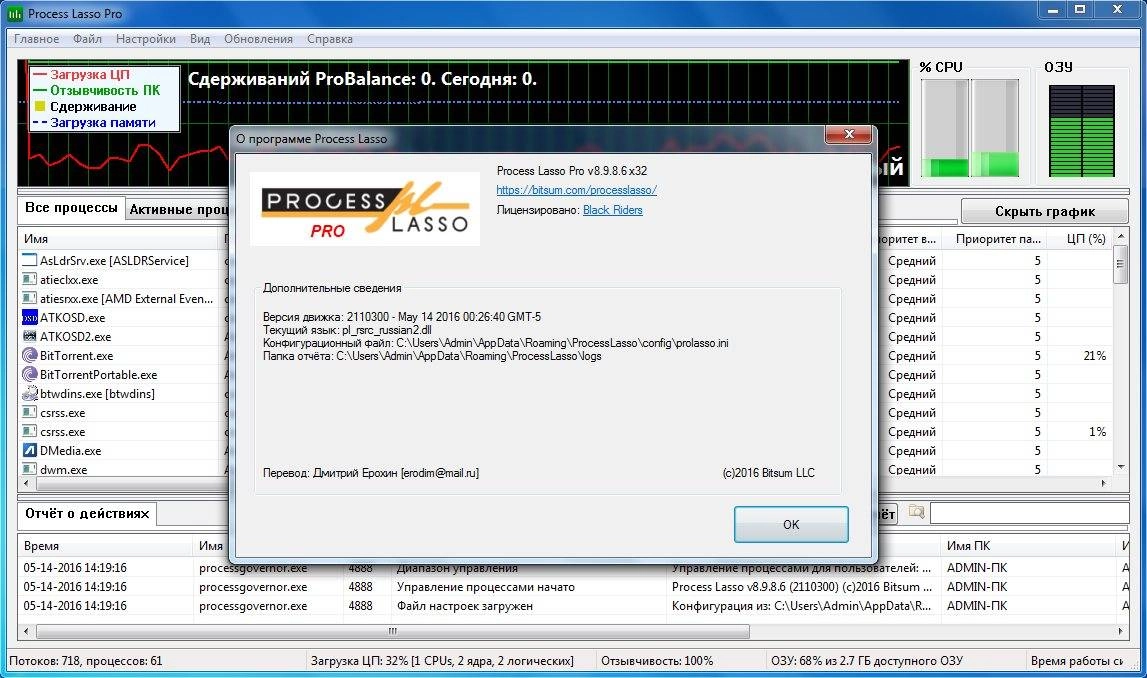Click the AsLdrSrv.exe process icon
This screenshot has height=678, width=1147.
29,260
